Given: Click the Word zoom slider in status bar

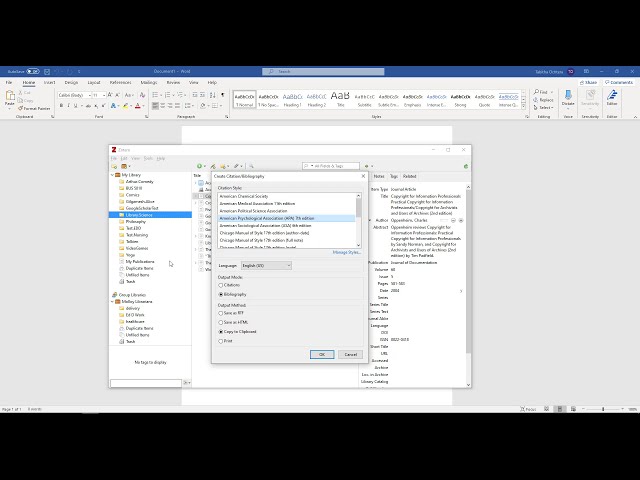Looking at the screenshot, I should [603, 409].
